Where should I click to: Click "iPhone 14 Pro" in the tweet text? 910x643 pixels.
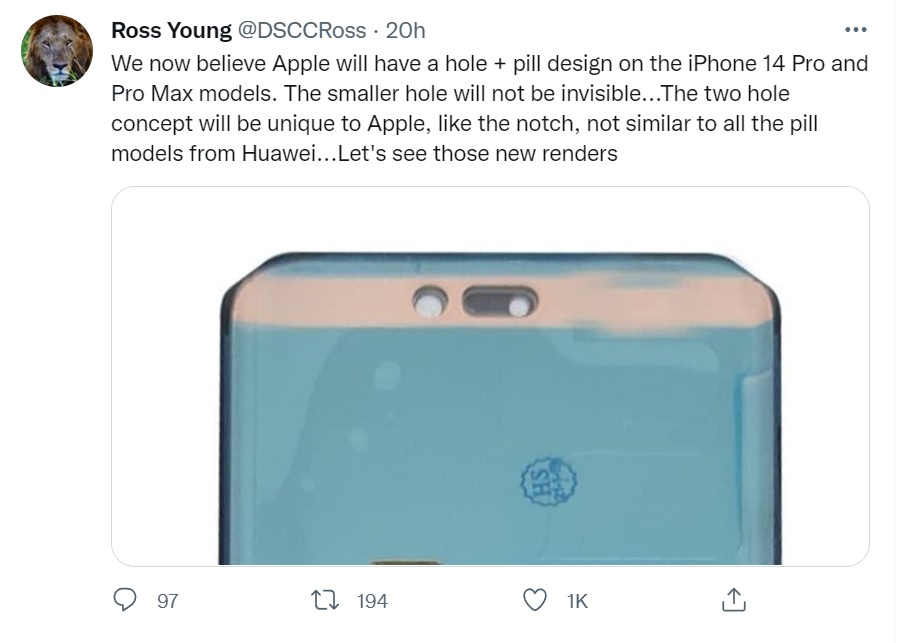tap(730, 64)
